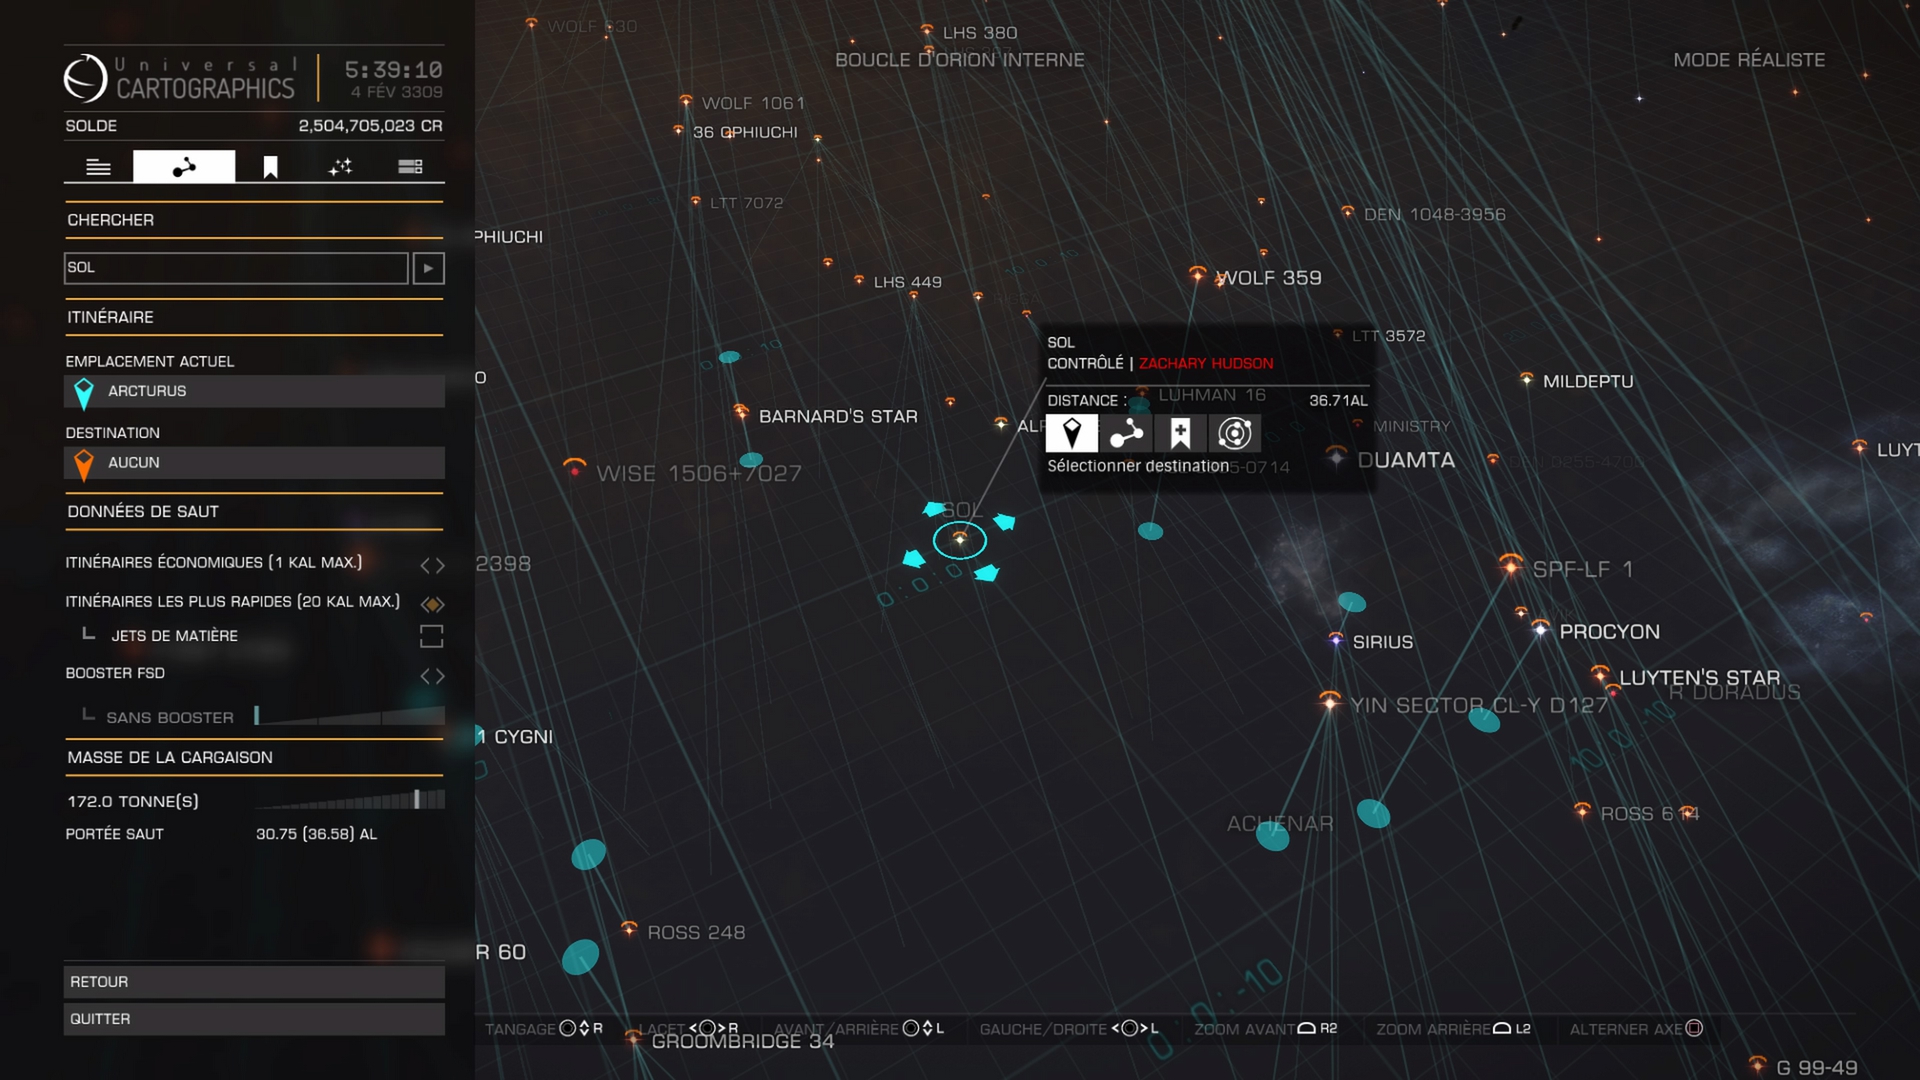The width and height of the screenshot is (1920, 1080).
Task: Click the MODE RÉALISTE label
Action: click(1749, 60)
